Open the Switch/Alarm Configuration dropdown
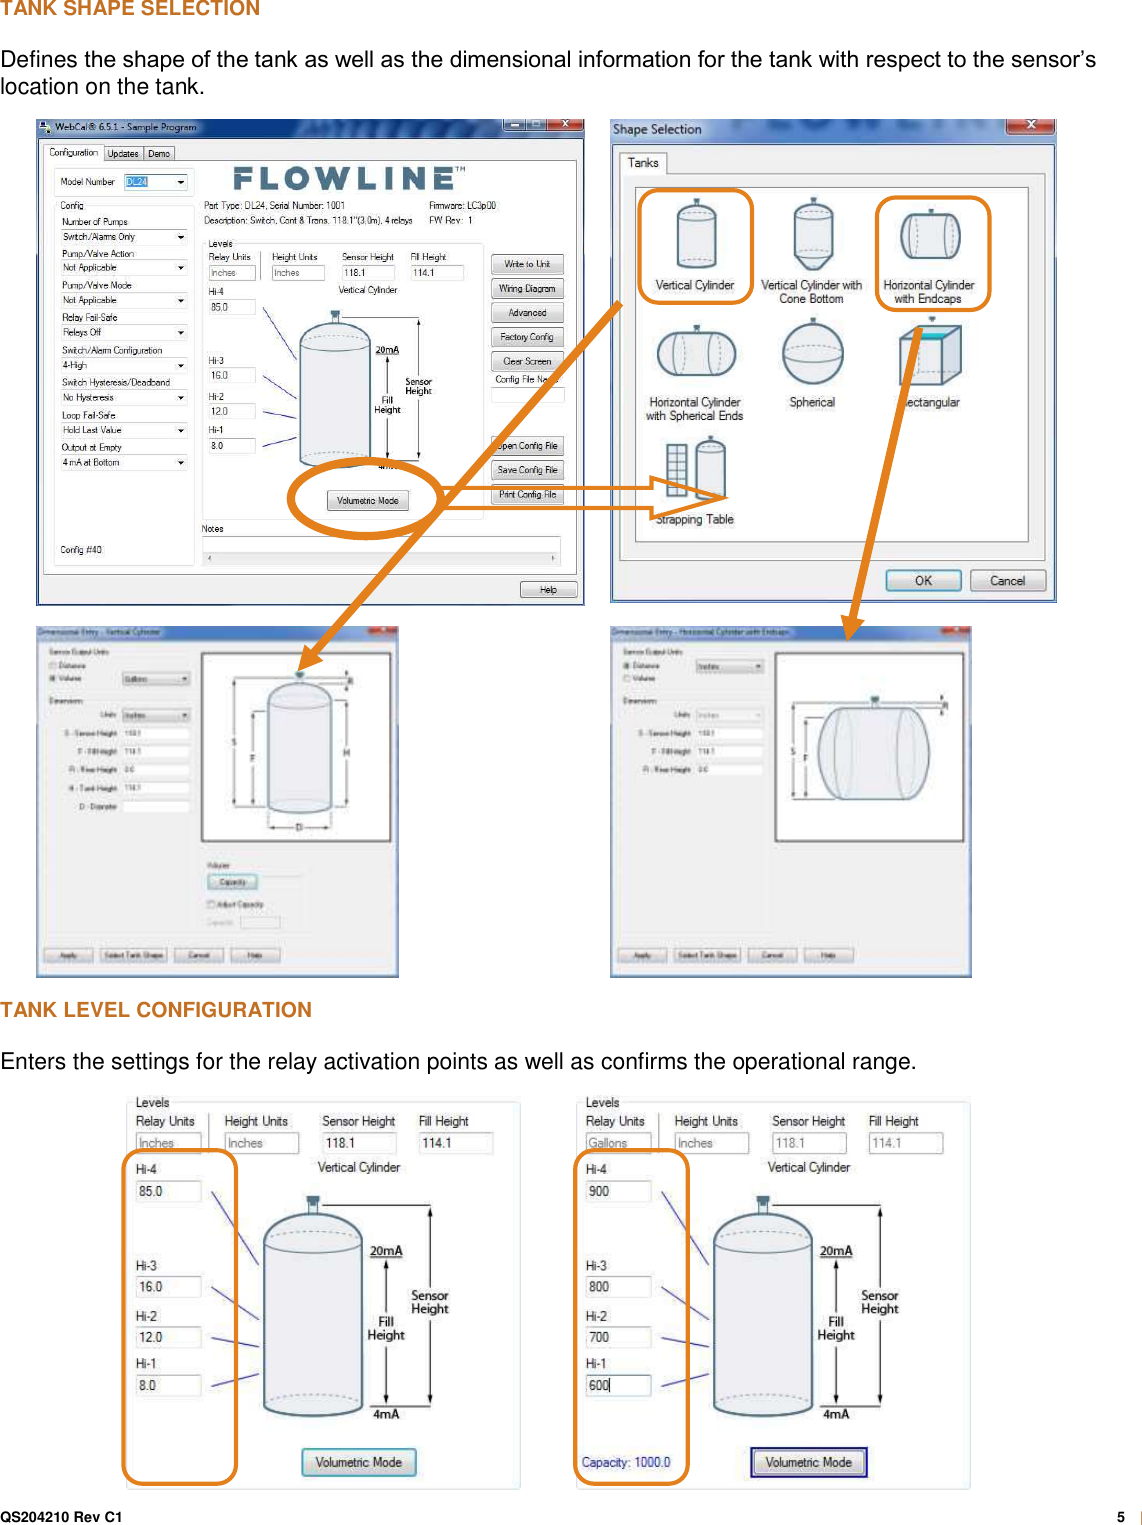This screenshot has height=1525, width=1142. pyautogui.click(x=122, y=364)
